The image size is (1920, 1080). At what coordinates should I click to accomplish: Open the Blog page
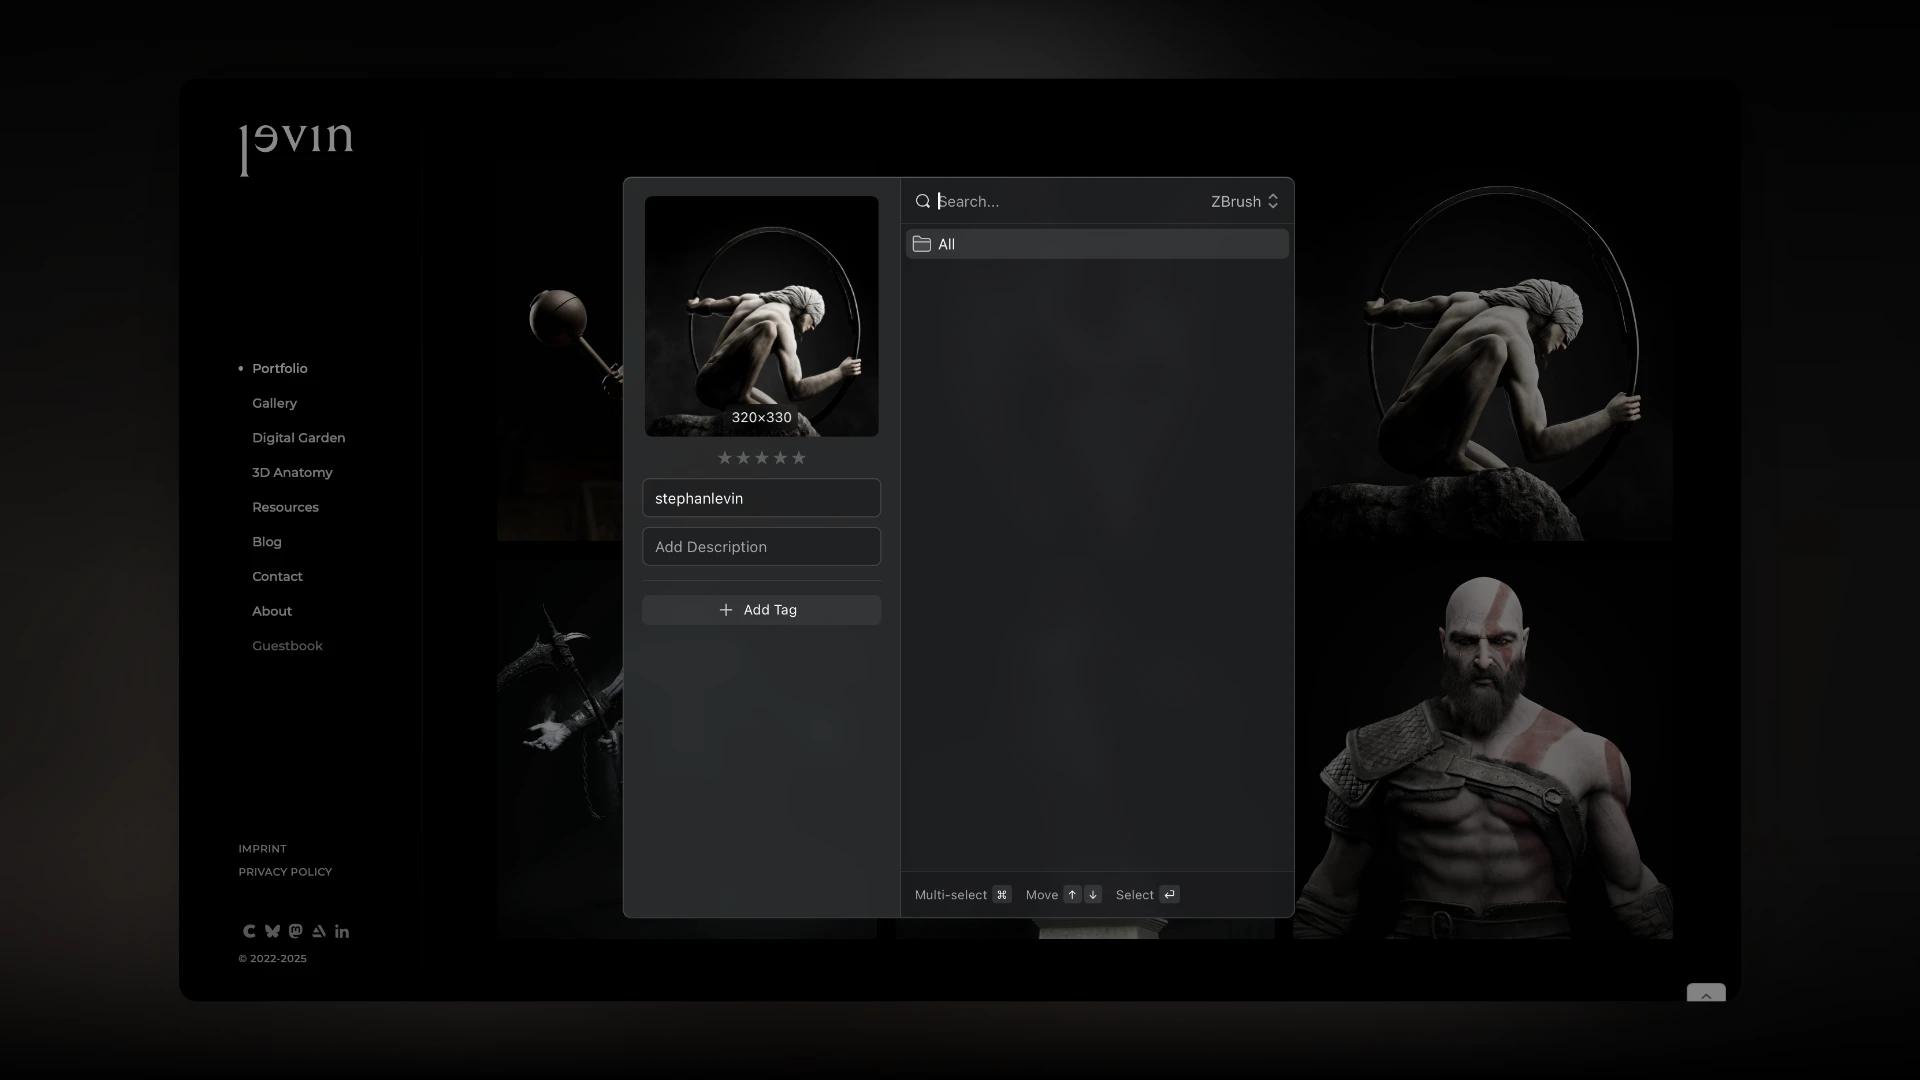(267, 542)
